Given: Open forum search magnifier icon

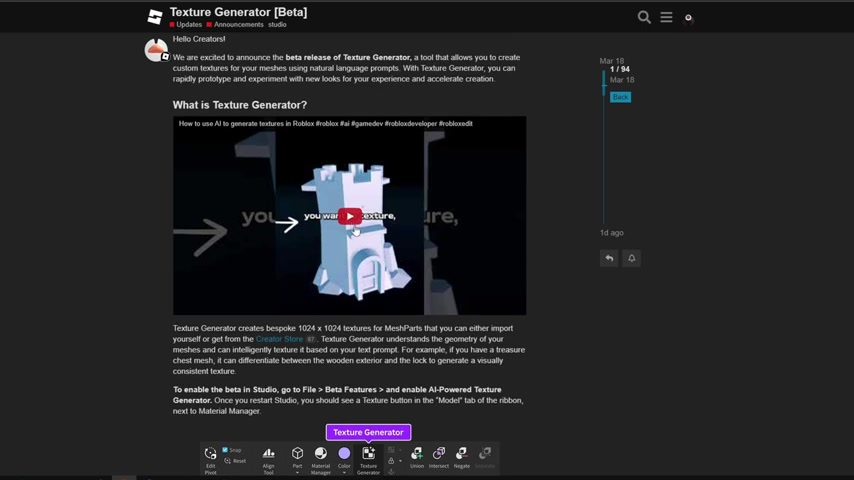Looking at the screenshot, I should coord(644,17).
